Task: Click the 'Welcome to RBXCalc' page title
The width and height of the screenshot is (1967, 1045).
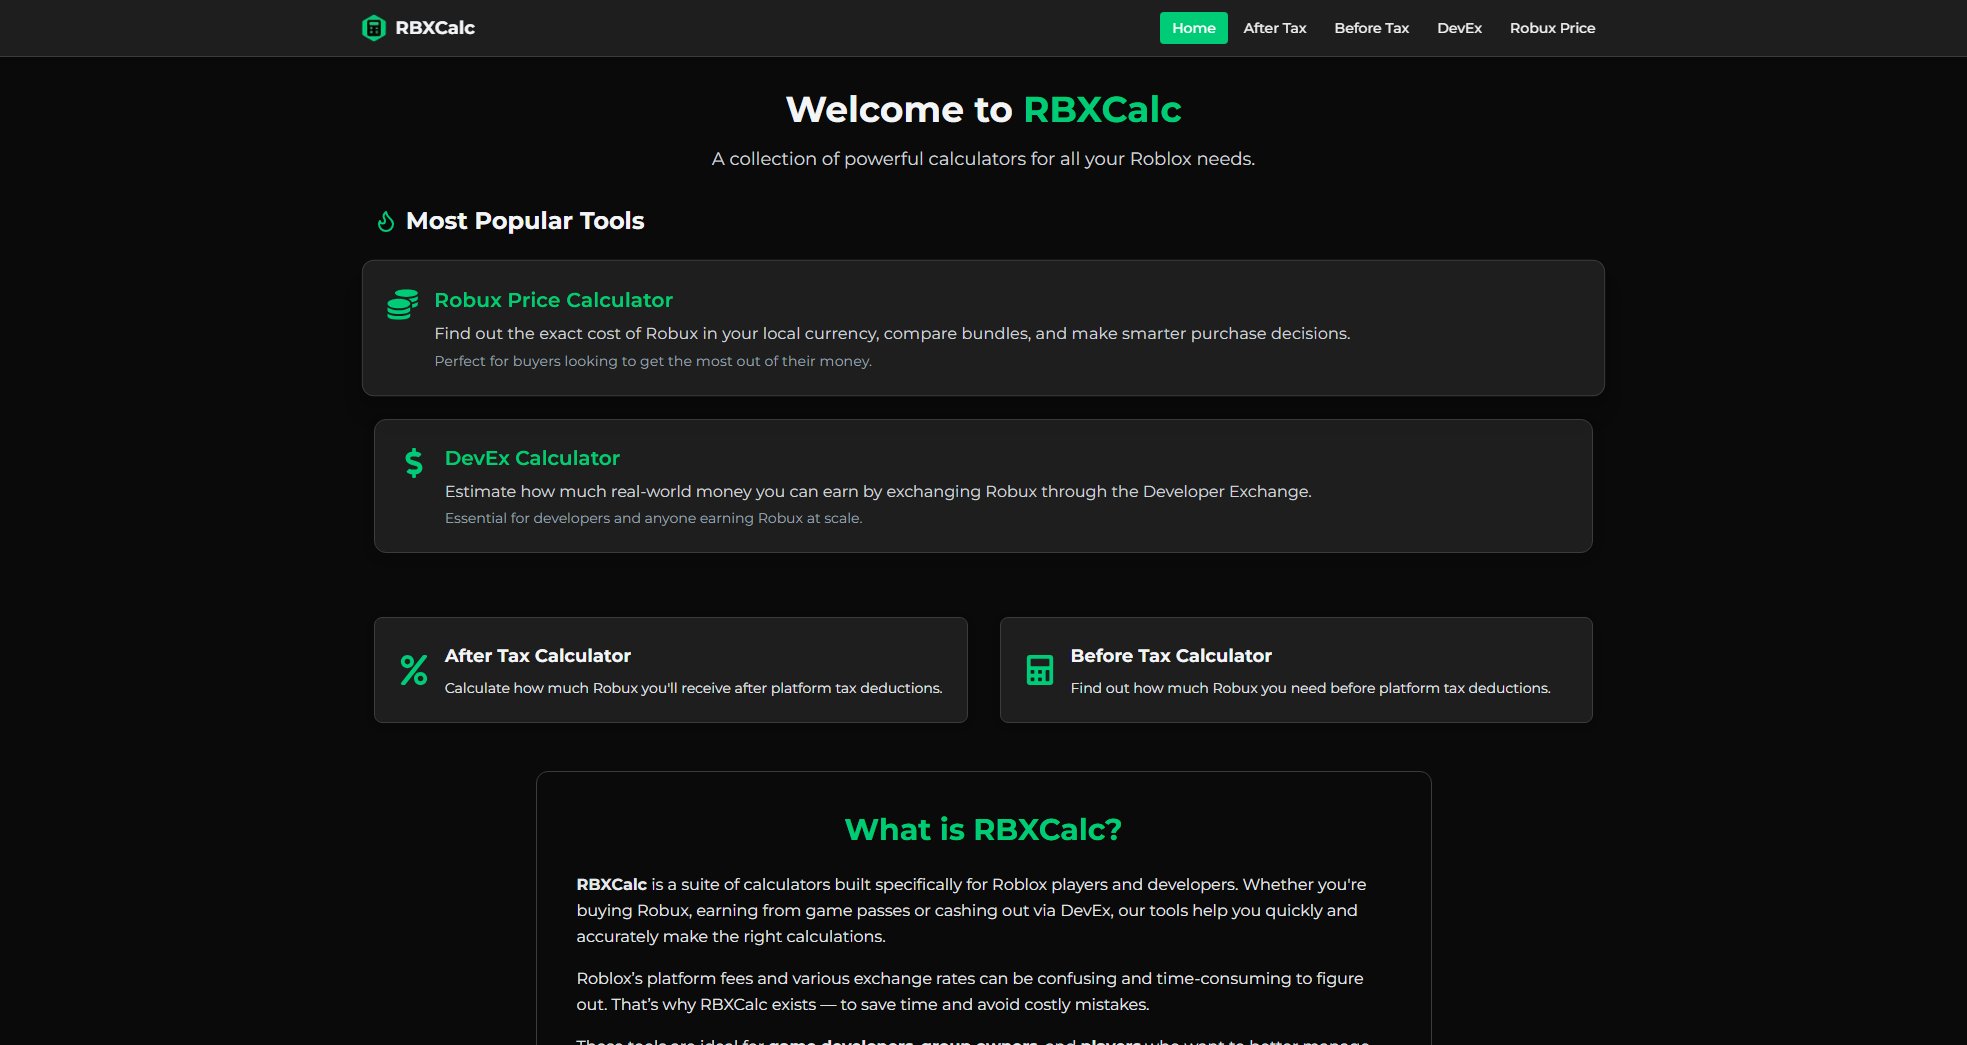Action: pos(983,109)
